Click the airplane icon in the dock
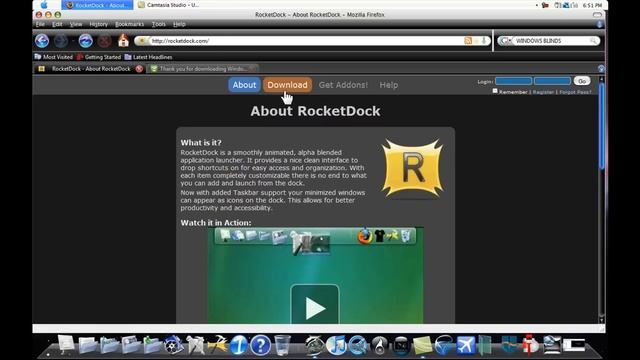This screenshot has height=360, width=640. pos(465,345)
